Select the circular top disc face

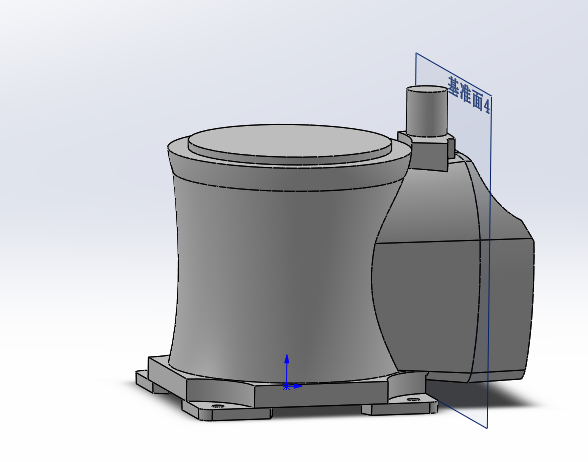coord(290,140)
